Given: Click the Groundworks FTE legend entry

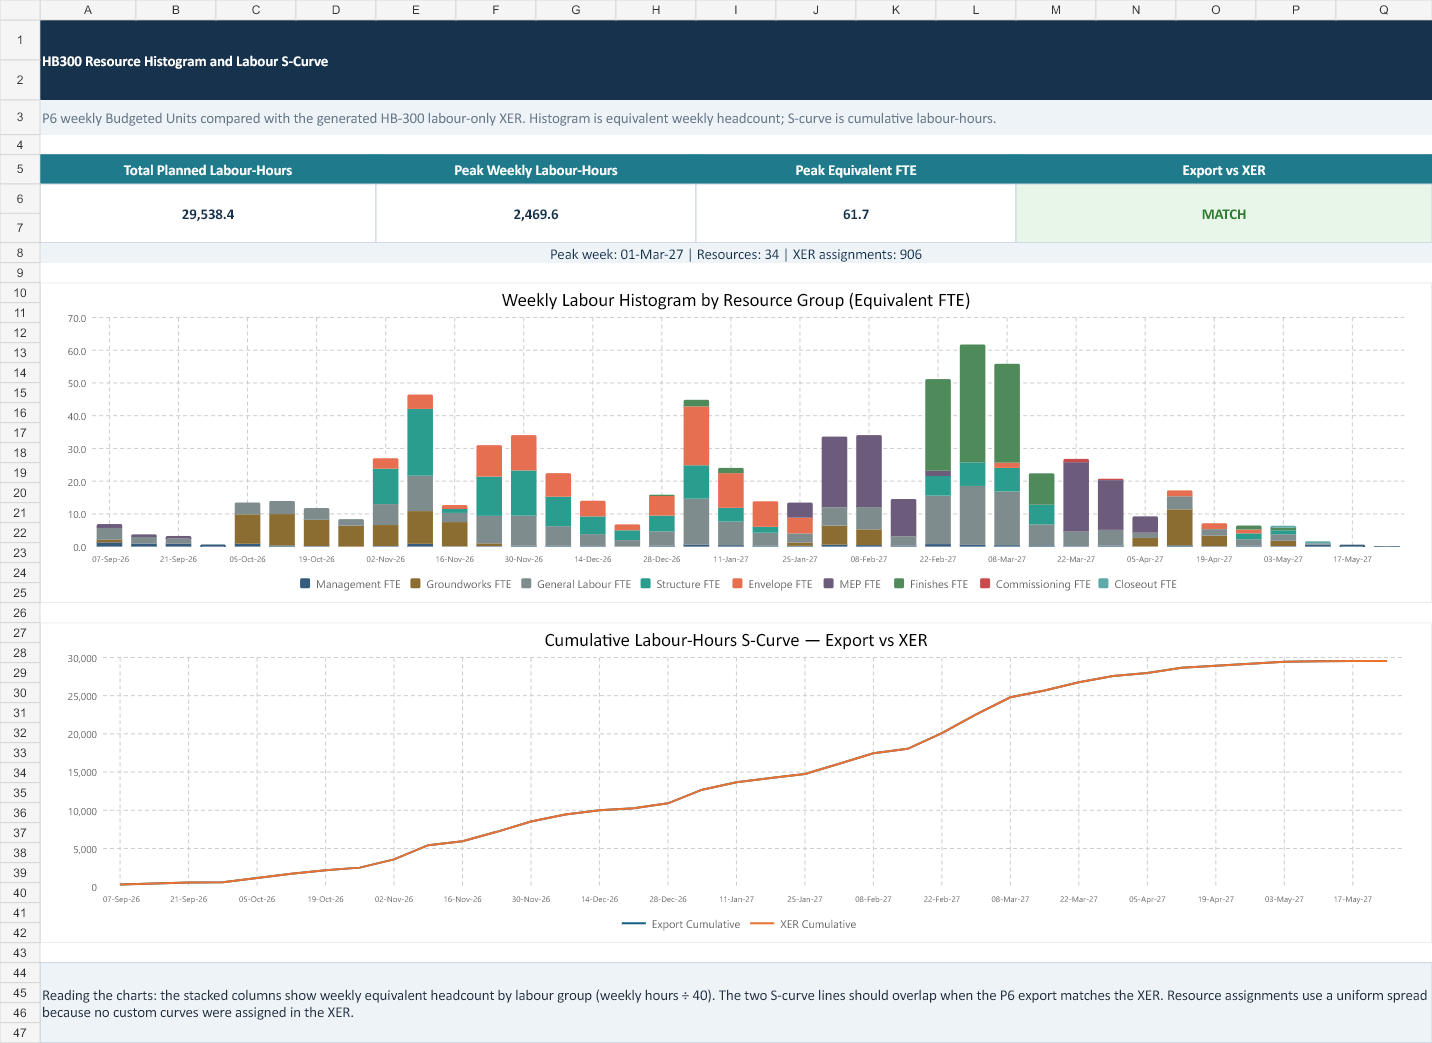Looking at the screenshot, I should click(x=461, y=584).
